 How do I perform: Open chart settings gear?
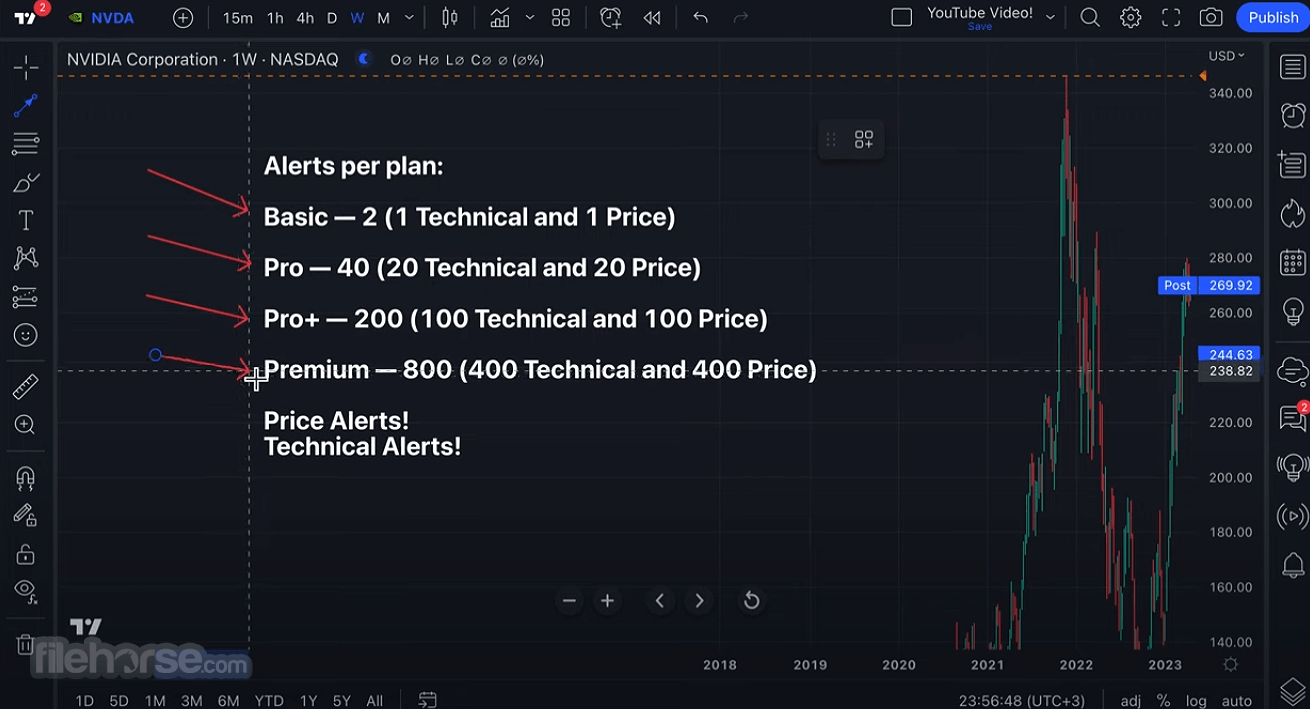coord(1130,18)
